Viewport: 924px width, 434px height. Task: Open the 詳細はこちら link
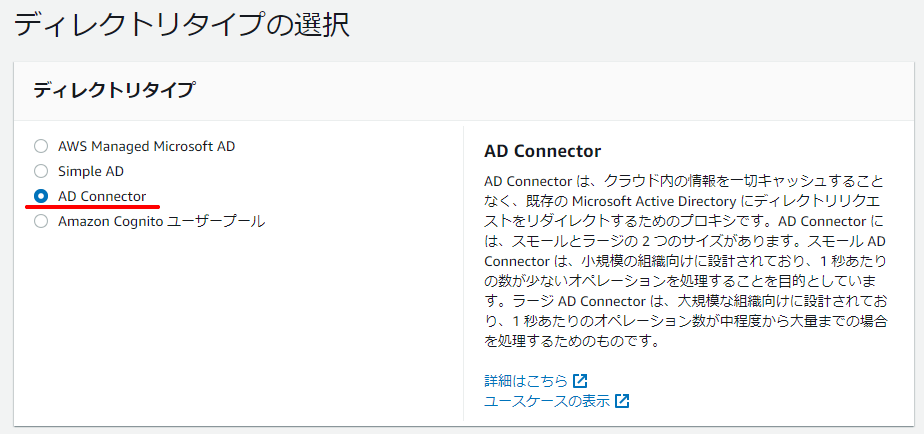pos(526,380)
